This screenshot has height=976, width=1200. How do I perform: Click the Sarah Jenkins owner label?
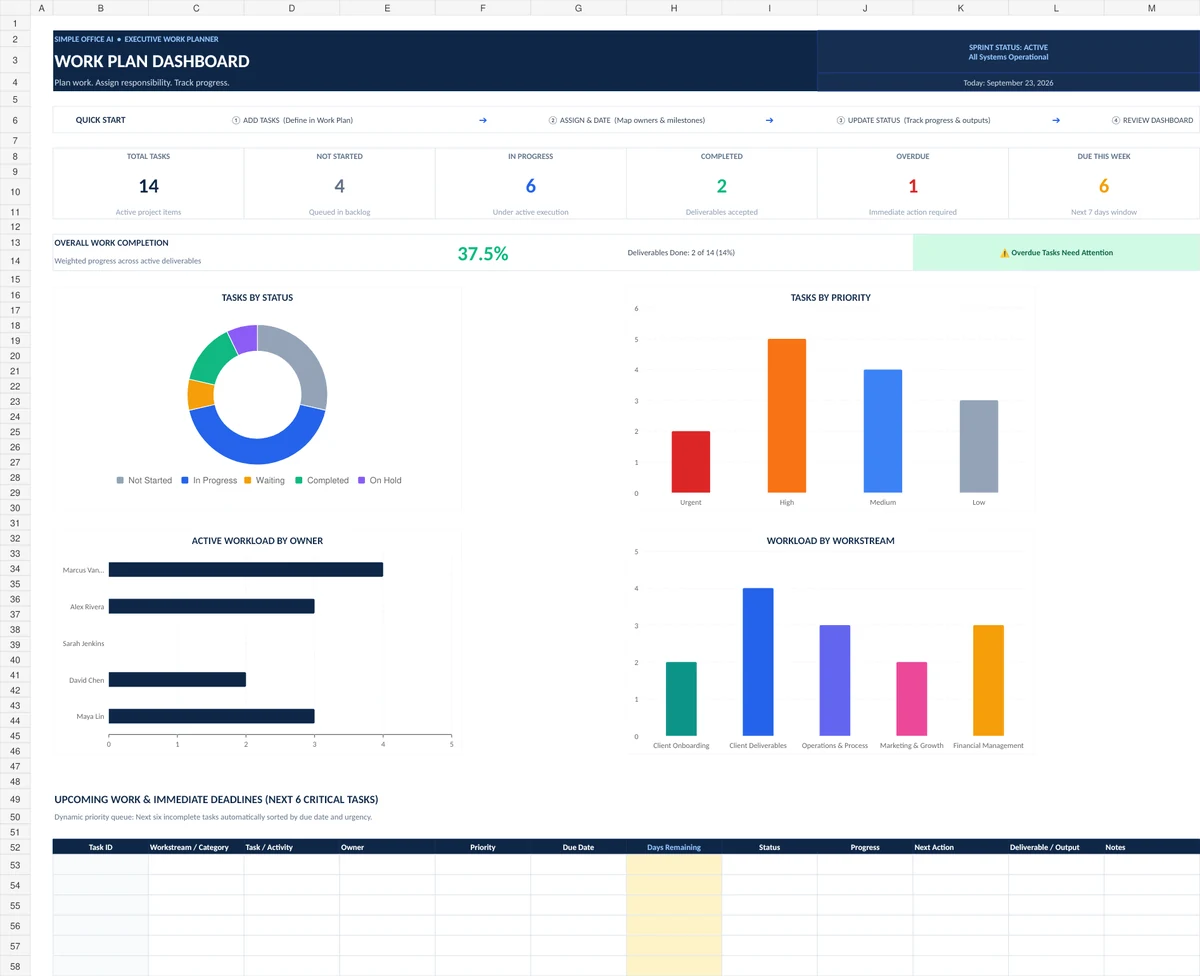pyautogui.click(x=83, y=644)
